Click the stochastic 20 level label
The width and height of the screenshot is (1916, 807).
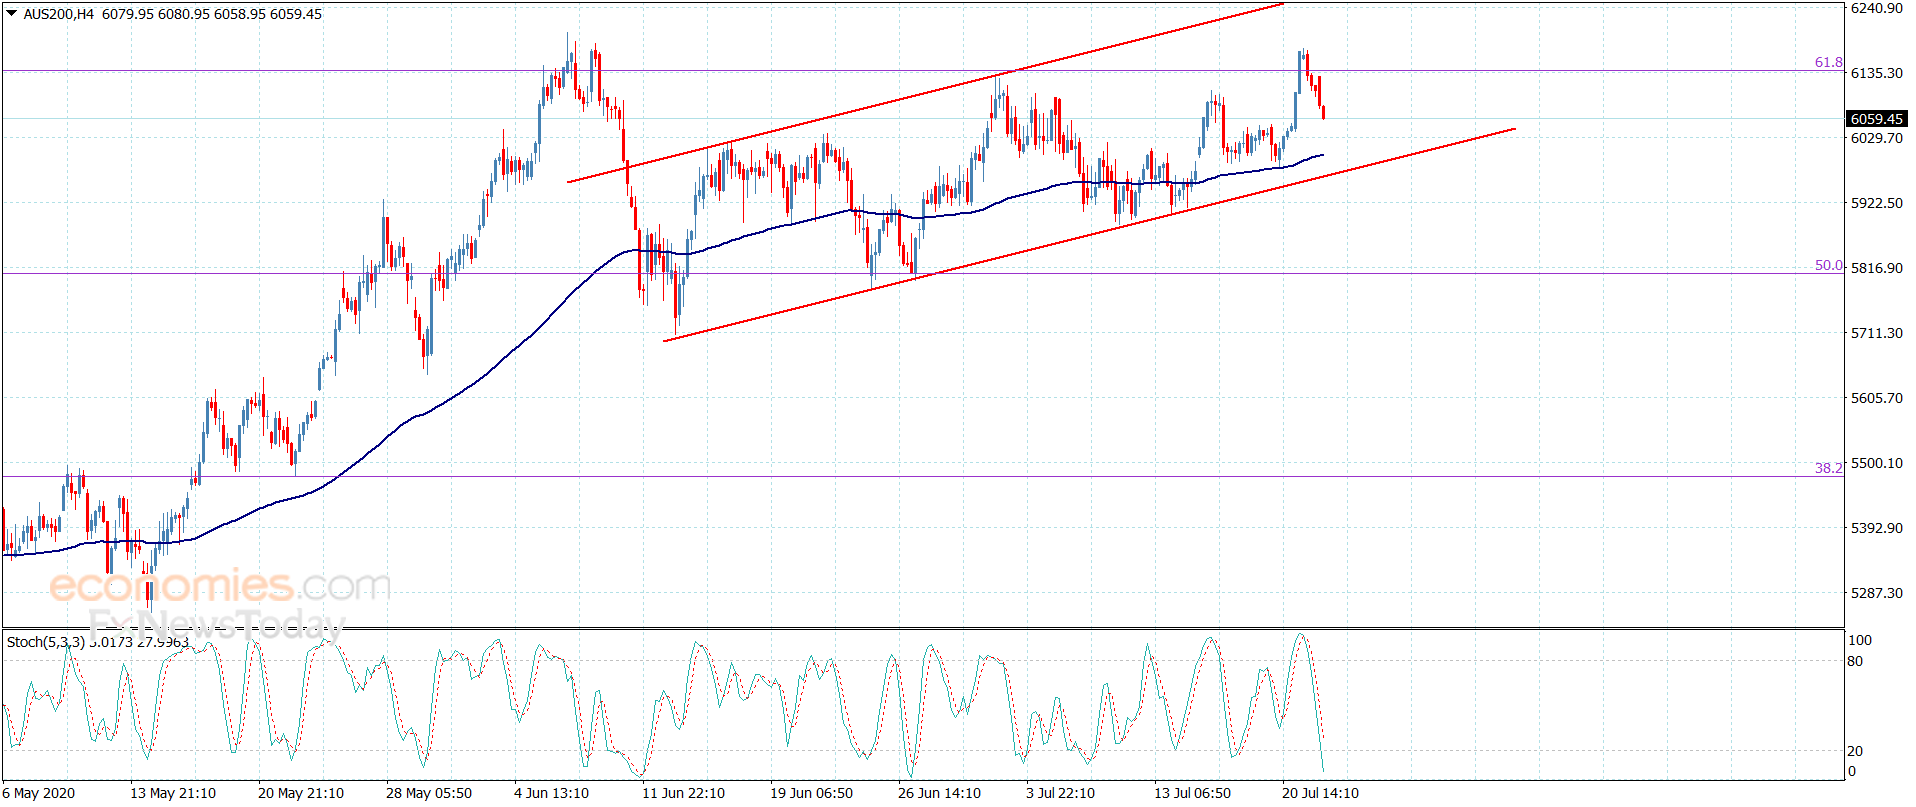[x=1855, y=751]
